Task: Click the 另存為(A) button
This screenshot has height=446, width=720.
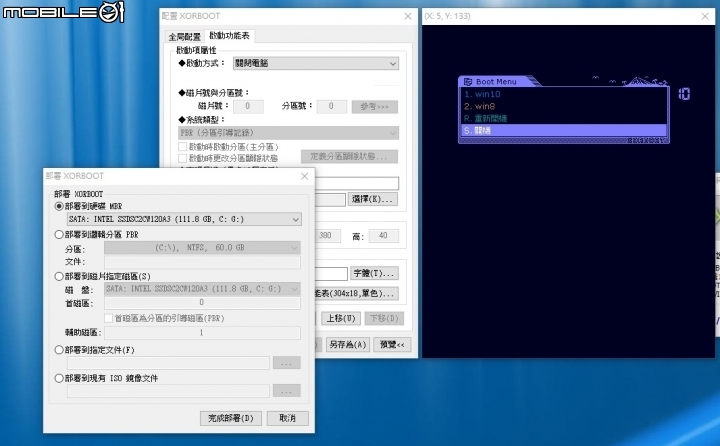Action: (348, 344)
